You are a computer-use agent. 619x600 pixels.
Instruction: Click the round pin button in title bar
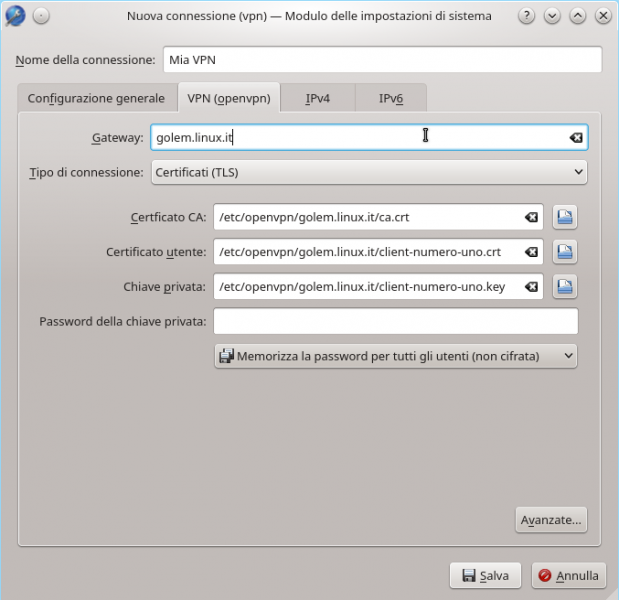(x=41, y=16)
